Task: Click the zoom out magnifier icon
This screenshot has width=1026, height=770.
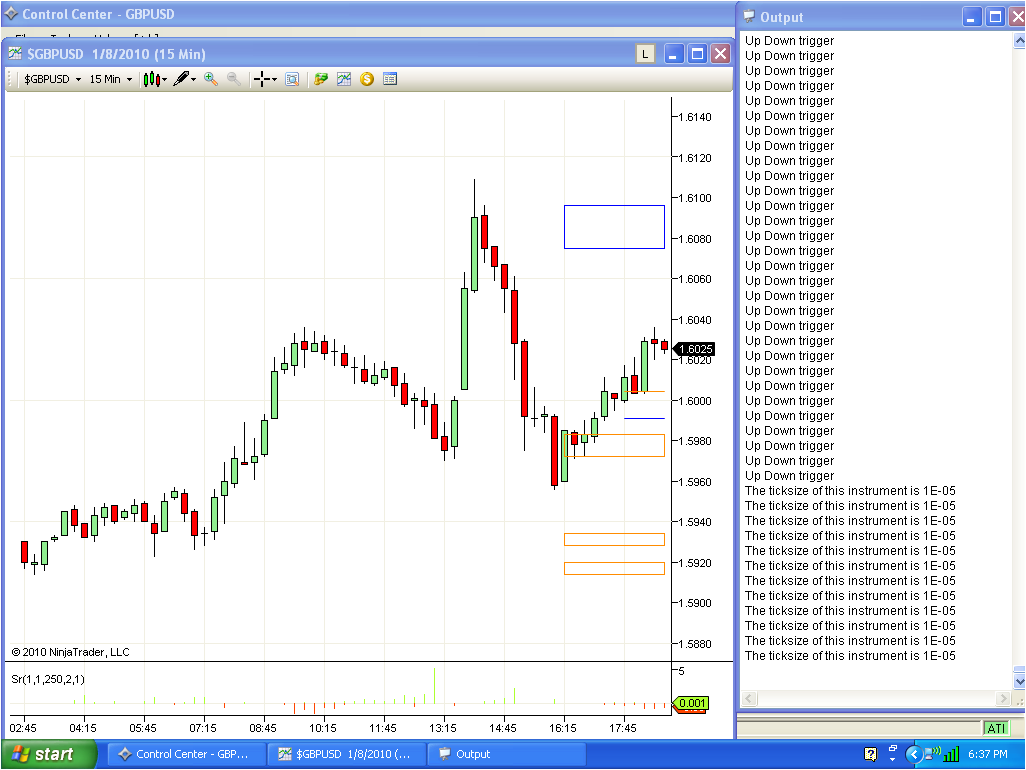Action: click(x=233, y=79)
